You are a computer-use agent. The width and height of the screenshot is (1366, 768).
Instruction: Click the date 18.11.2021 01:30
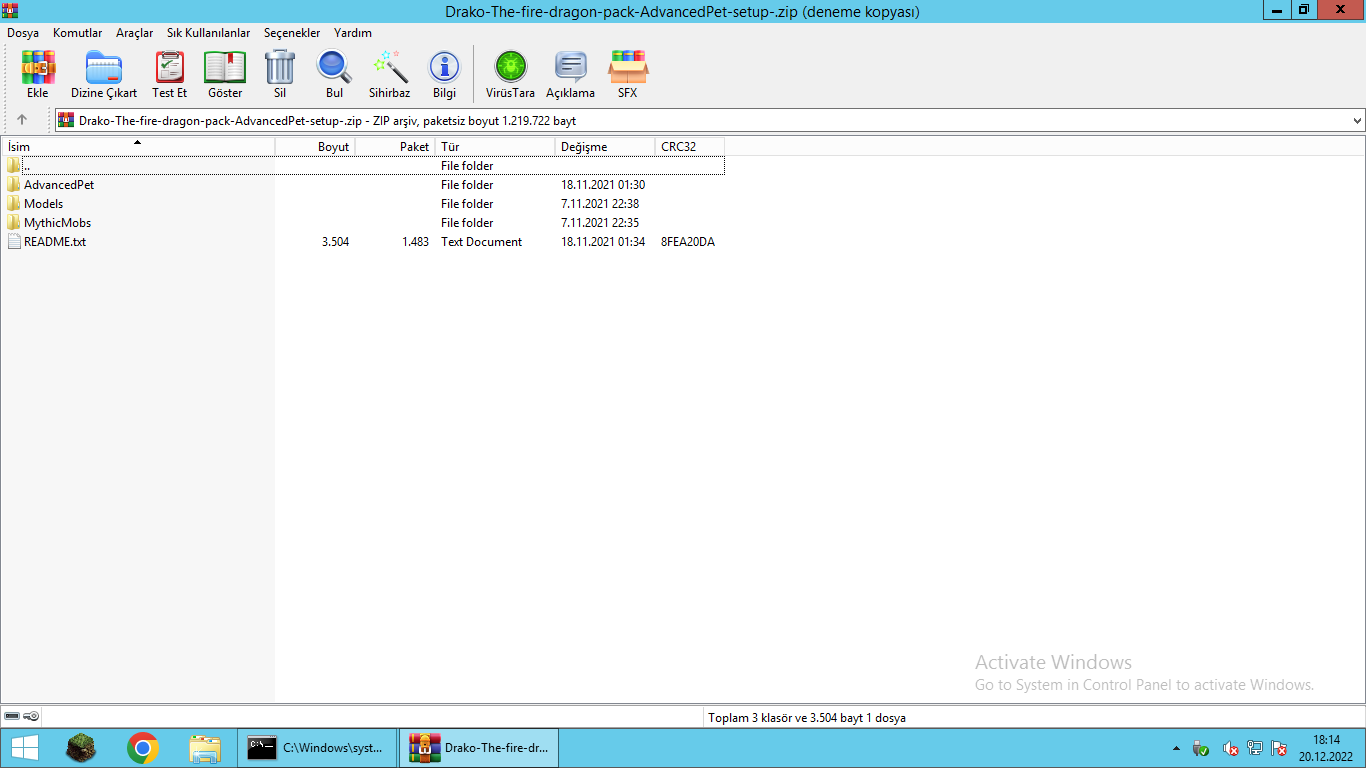click(603, 185)
